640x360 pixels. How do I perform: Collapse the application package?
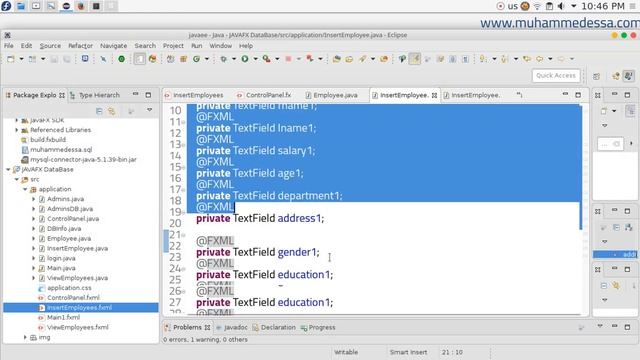point(25,189)
